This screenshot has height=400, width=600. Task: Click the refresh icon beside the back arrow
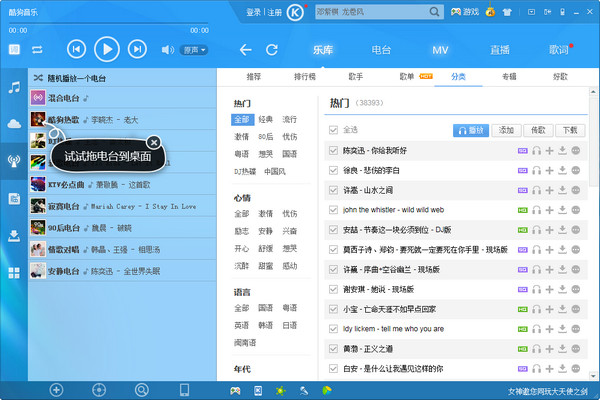pos(271,49)
